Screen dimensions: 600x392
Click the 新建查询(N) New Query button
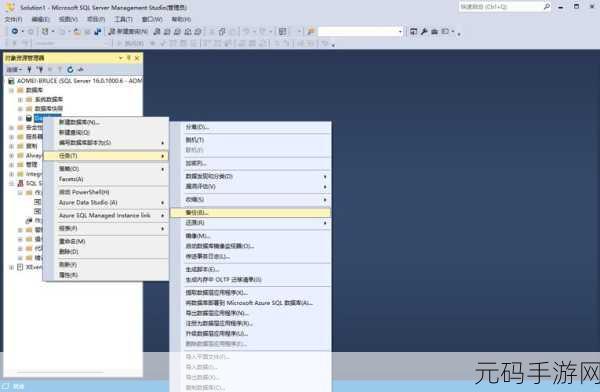click(128, 31)
